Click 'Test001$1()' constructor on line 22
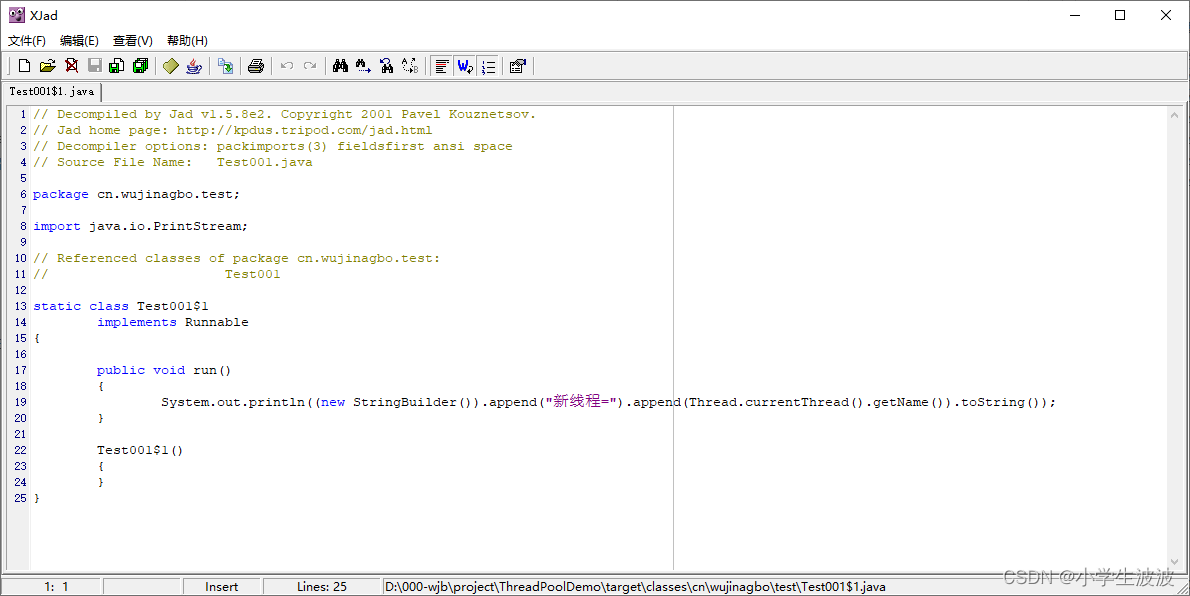 point(140,450)
